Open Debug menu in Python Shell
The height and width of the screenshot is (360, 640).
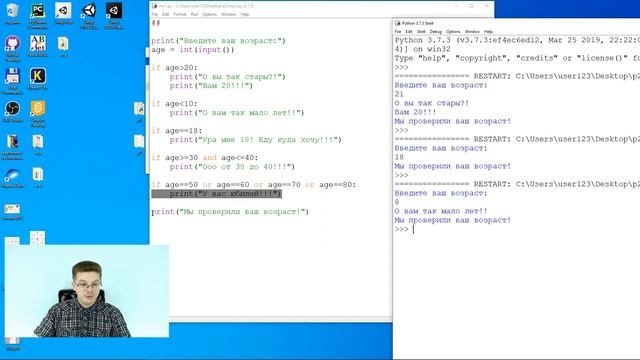[436, 31]
